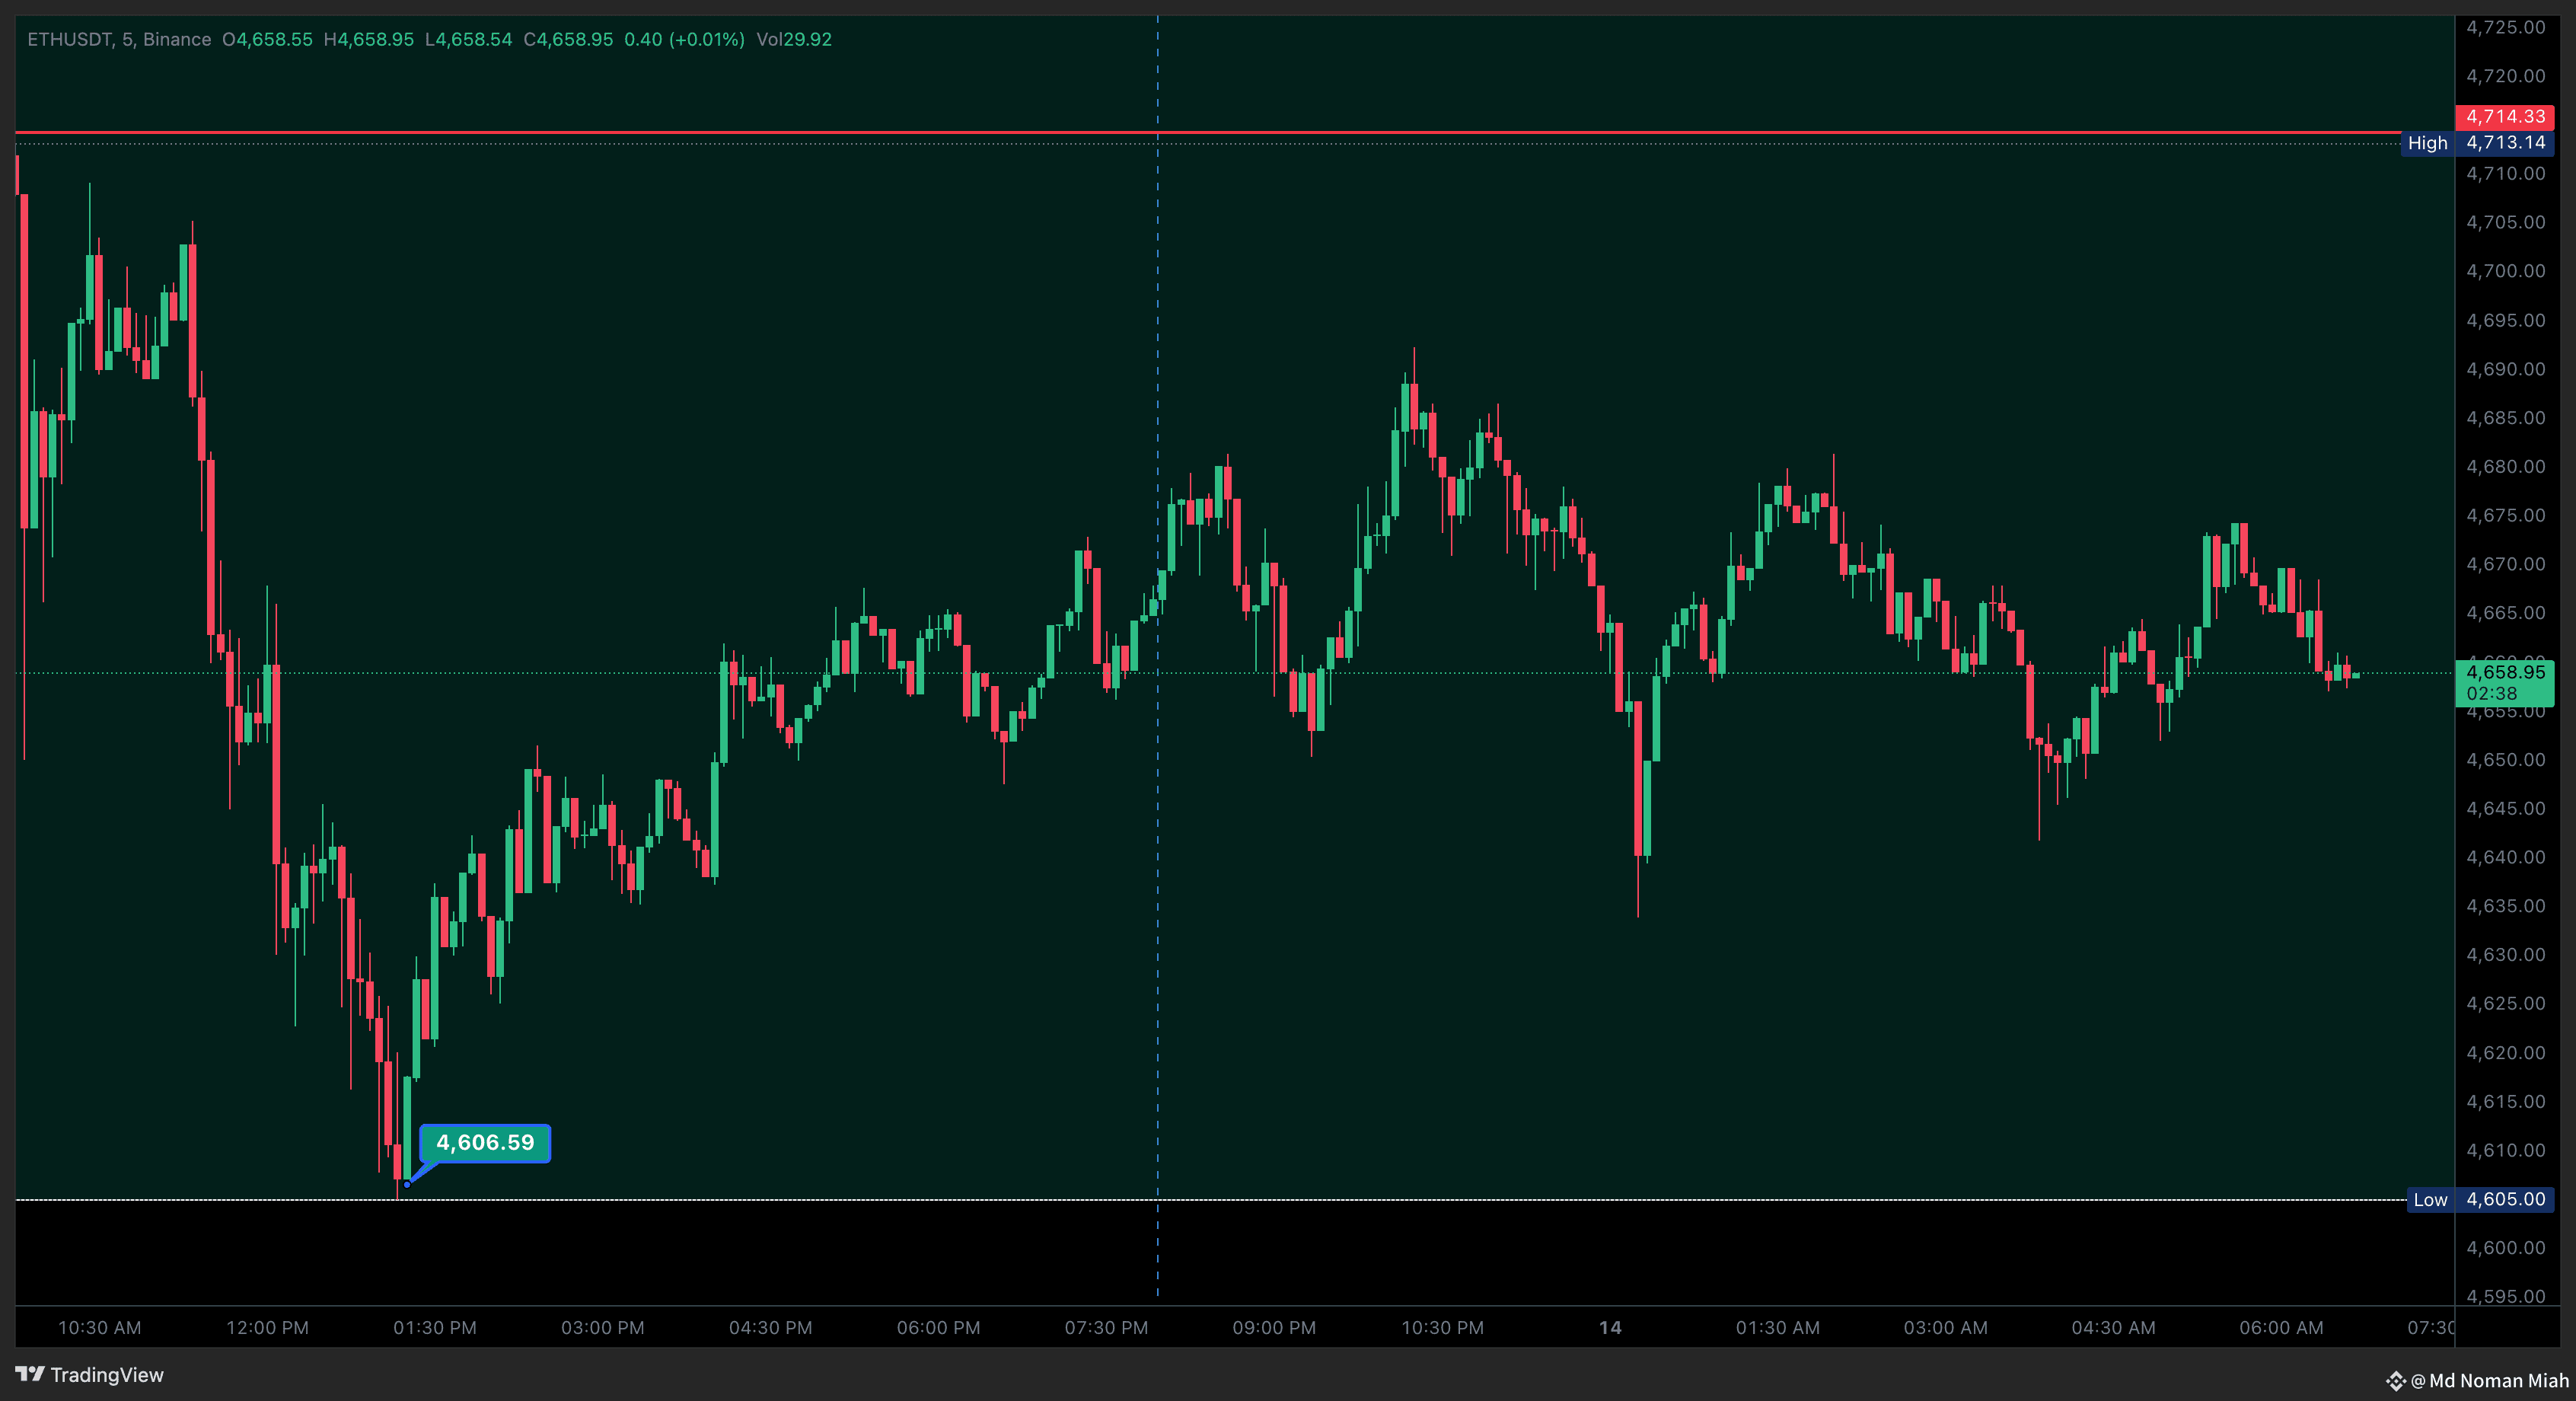Click the 4,610.00 price axis label
2576x1401 pixels.
click(2506, 1151)
